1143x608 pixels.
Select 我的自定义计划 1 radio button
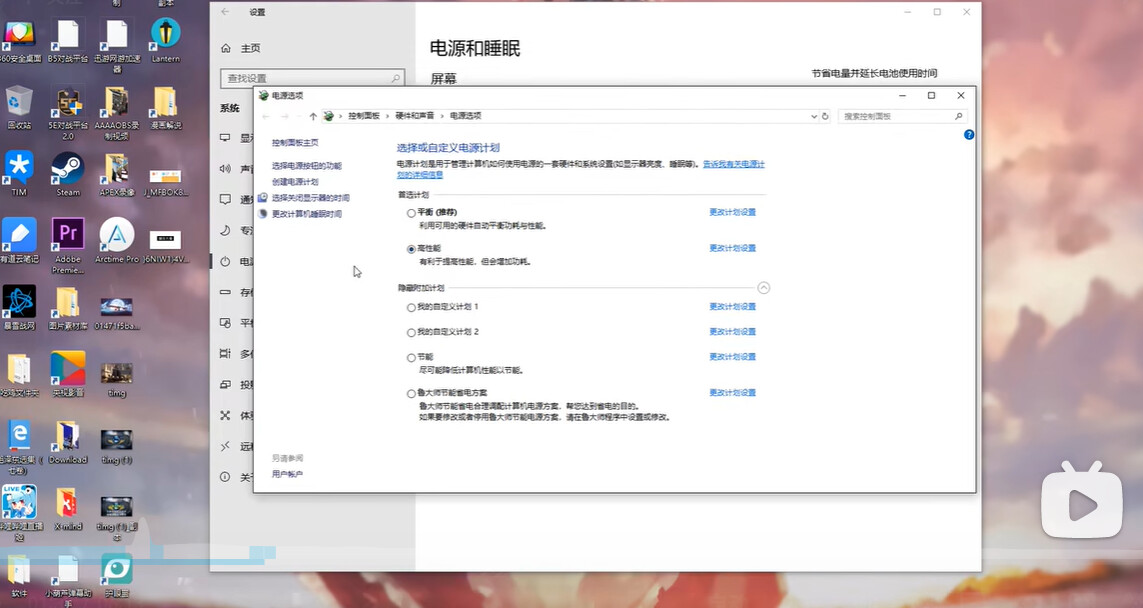[x=411, y=307]
